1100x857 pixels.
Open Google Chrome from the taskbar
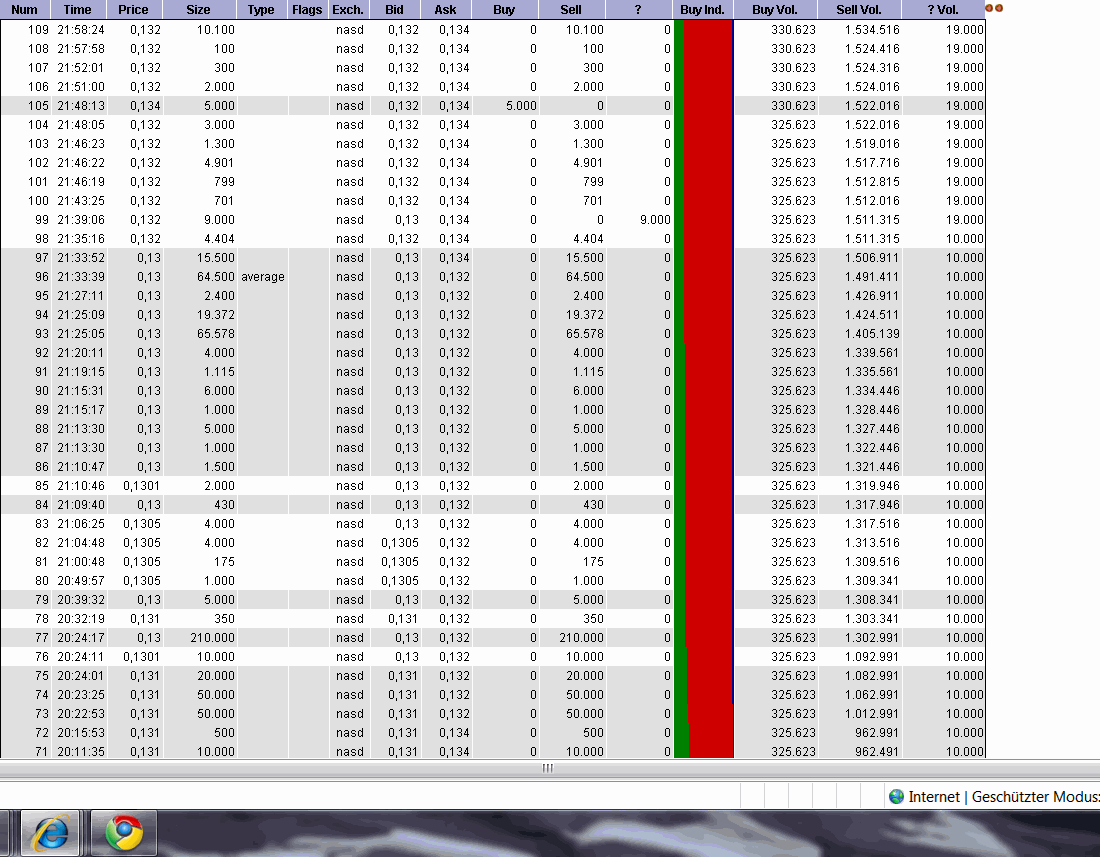tap(124, 833)
